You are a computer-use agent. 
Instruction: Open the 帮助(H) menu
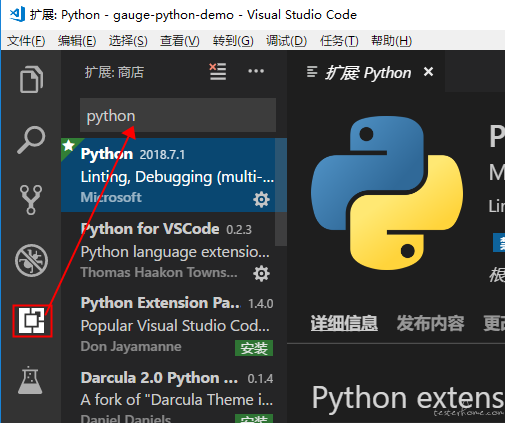392,41
